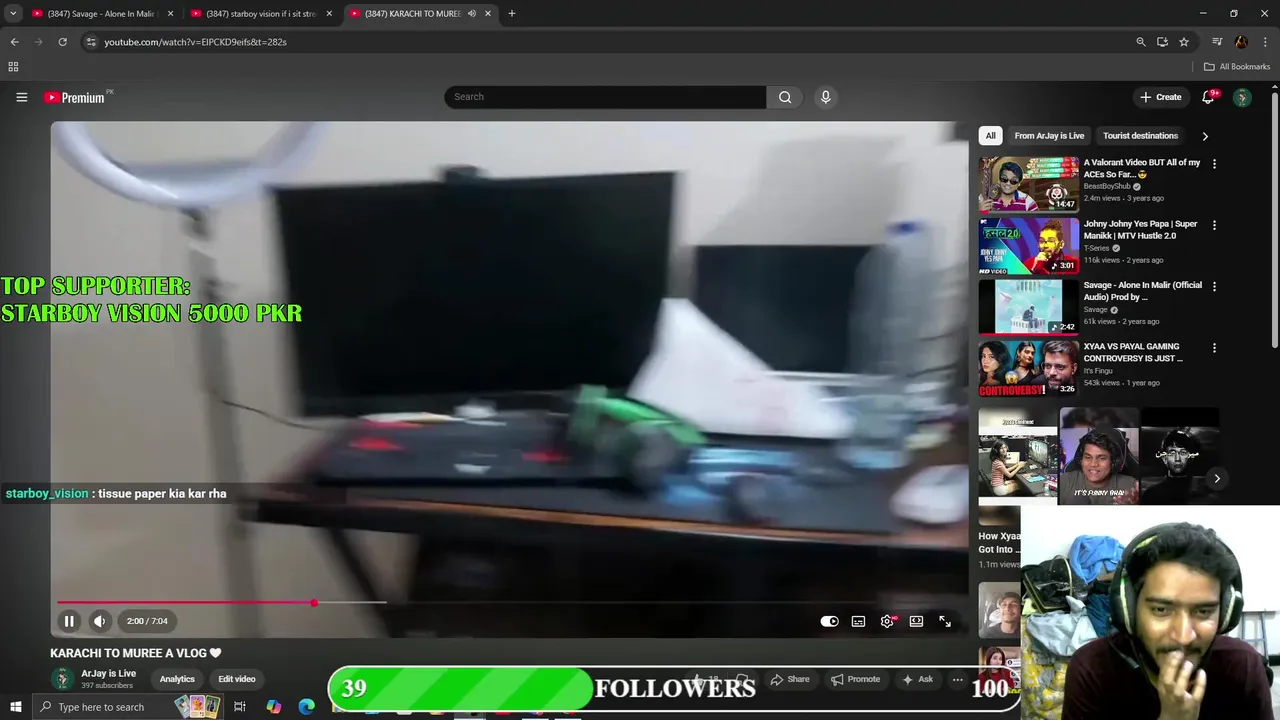1280x720 pixels.
Task: Open the Create menu
Action: (1160, 97)
